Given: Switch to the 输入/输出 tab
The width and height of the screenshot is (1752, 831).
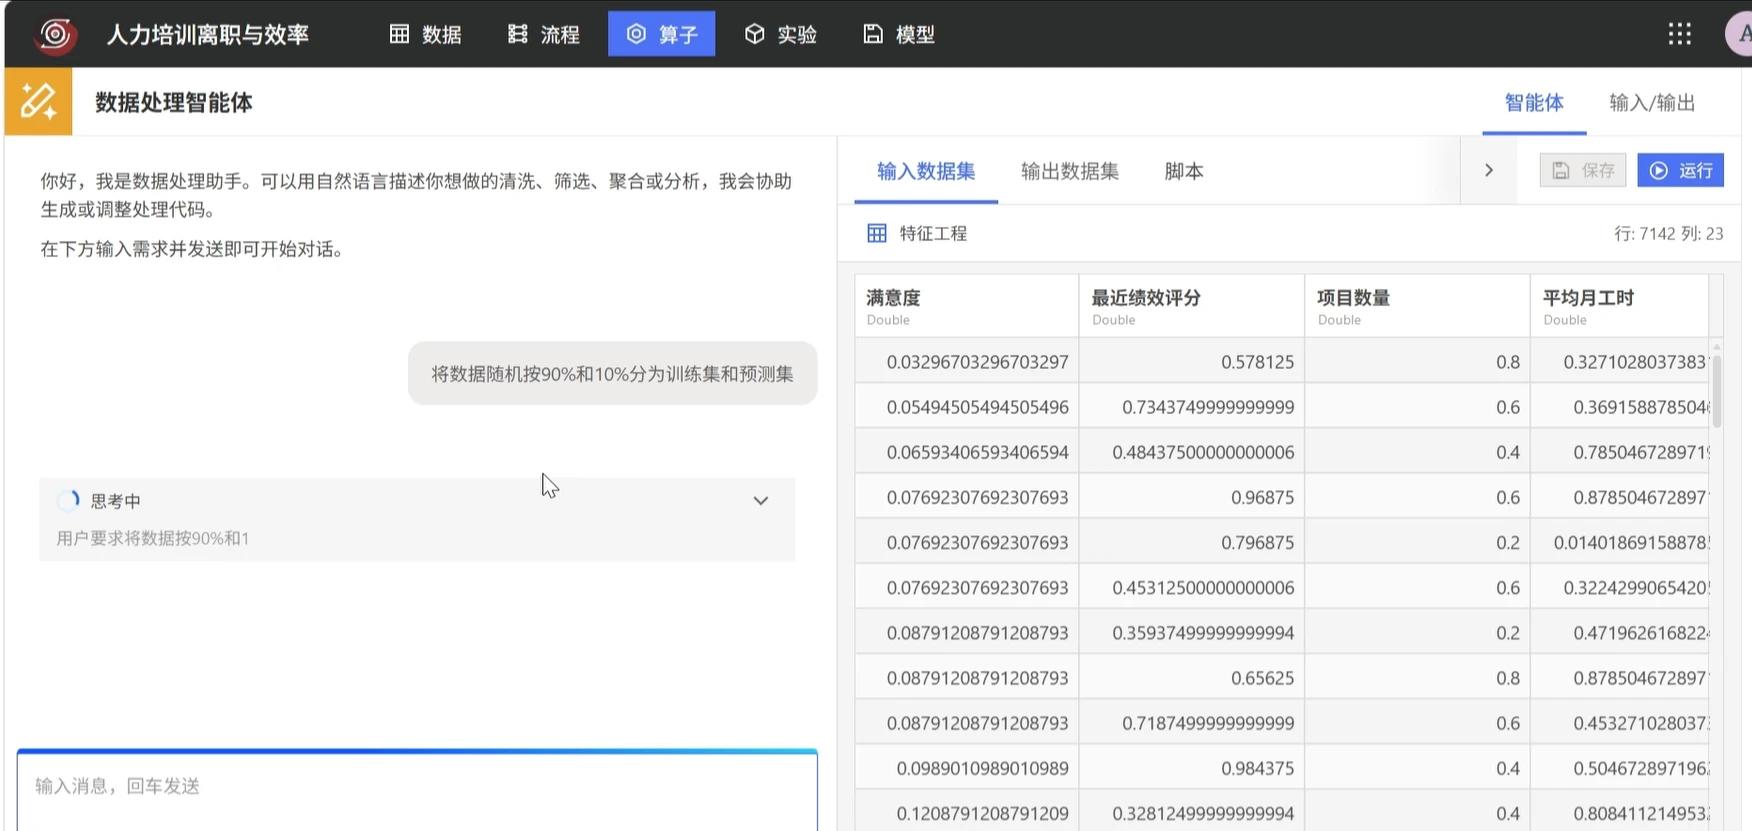Looking at the screenshot, I should (1652, 102).
